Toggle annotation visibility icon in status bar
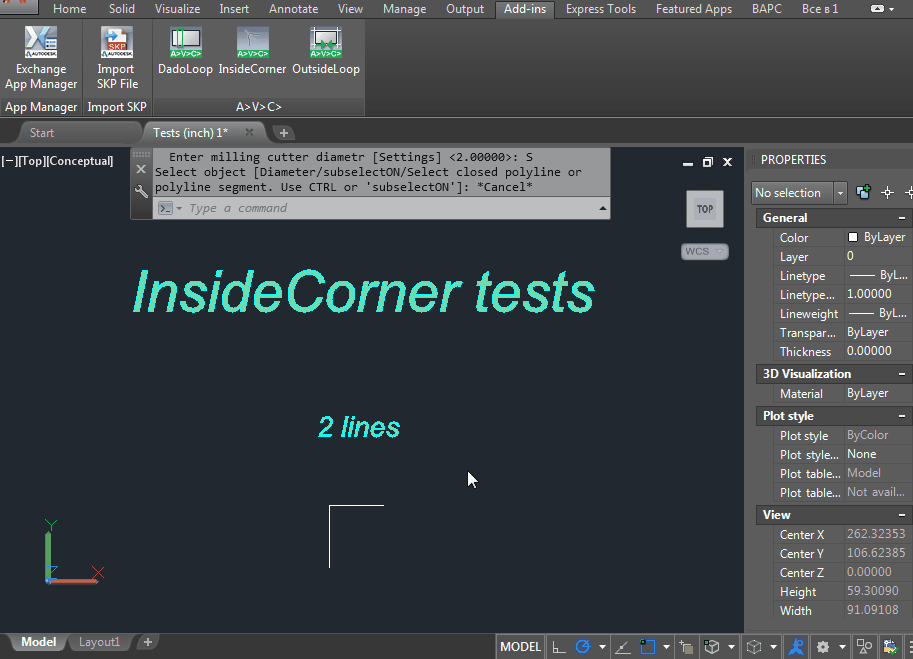 796,646
